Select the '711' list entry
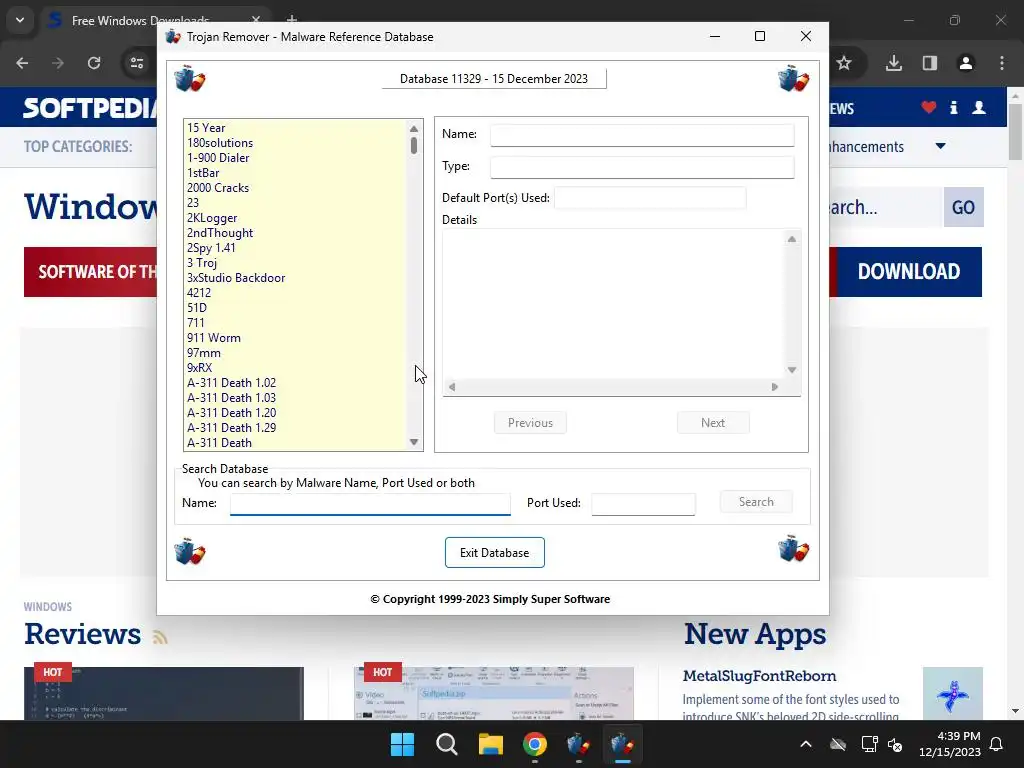 (196, 323)
